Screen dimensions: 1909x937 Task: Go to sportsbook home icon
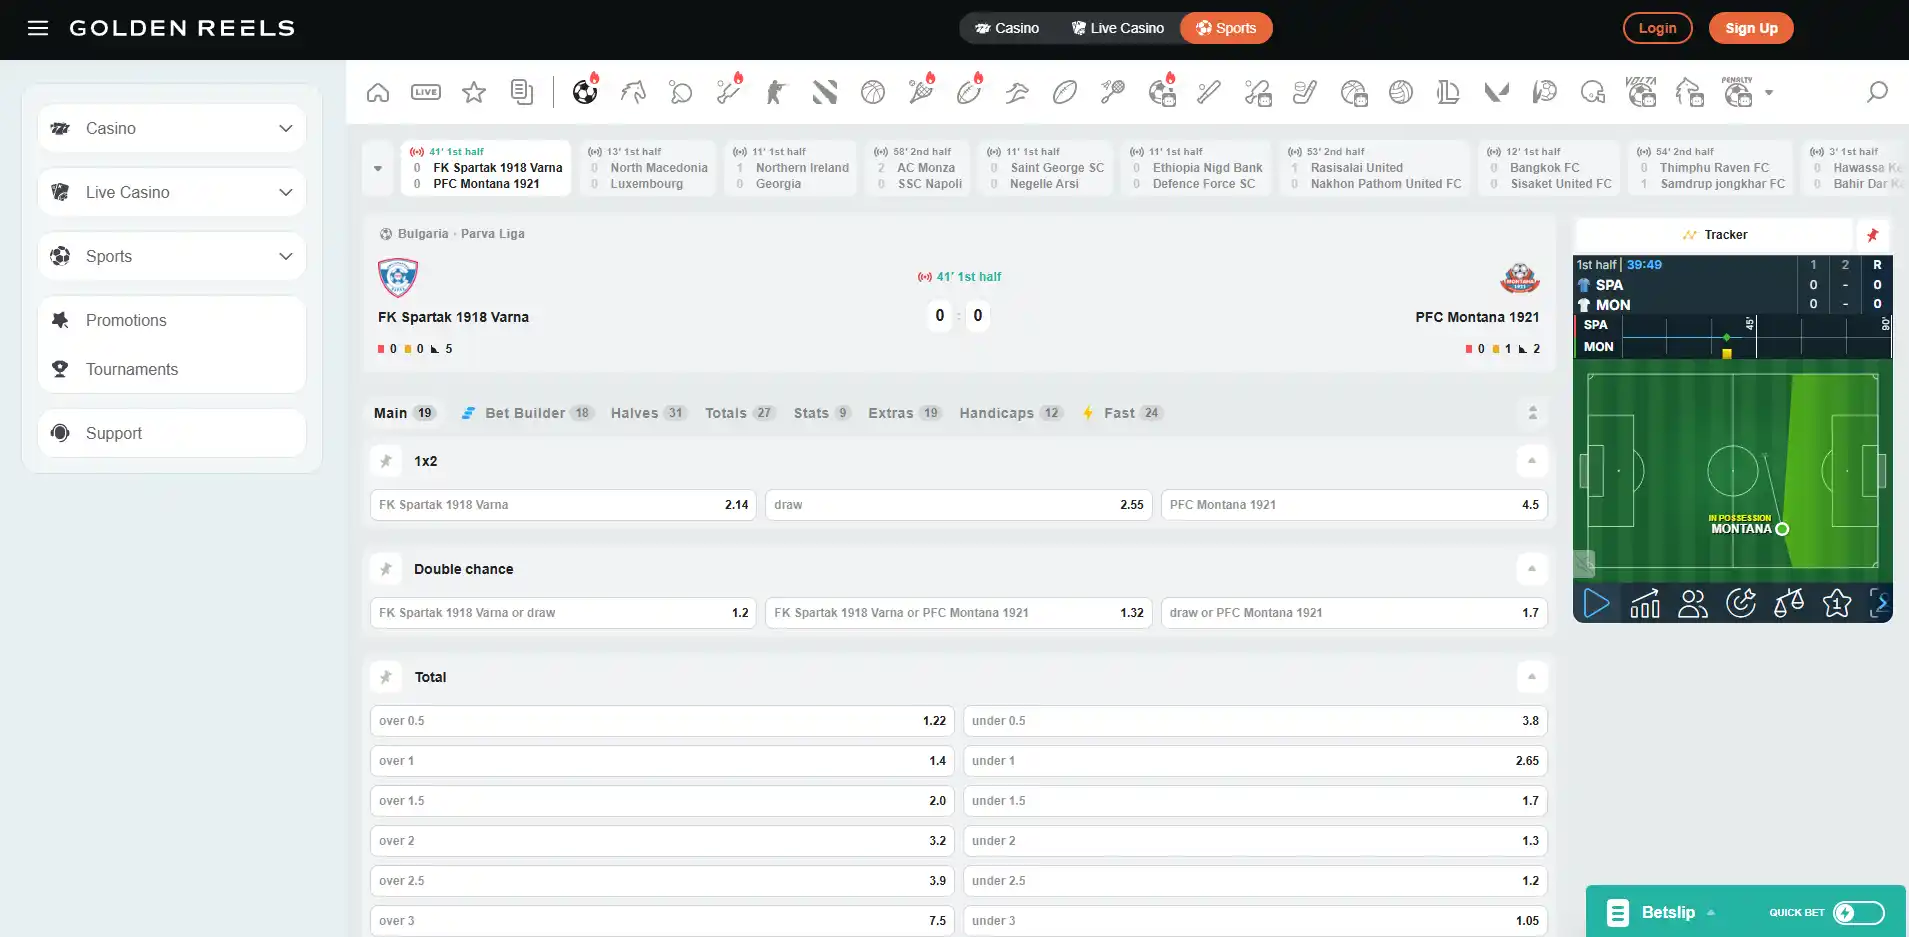click(x=378, y=93)
